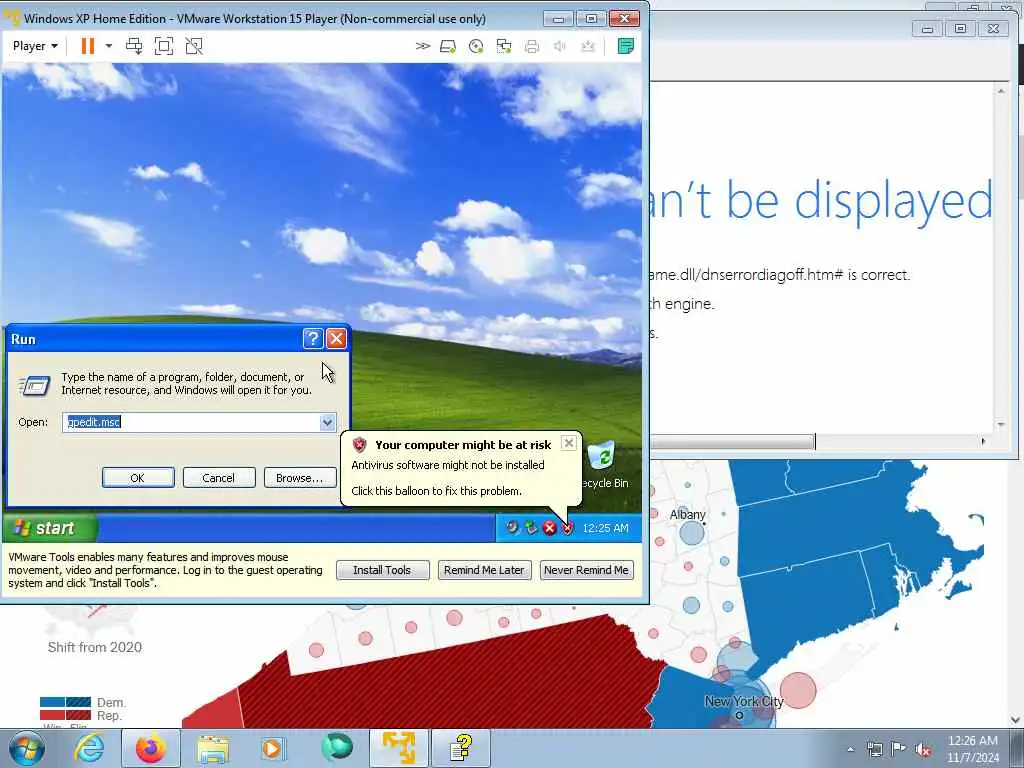Click the network adapter device icon
This screenshot has width=1024, height=768.
(x=504, y=46)
